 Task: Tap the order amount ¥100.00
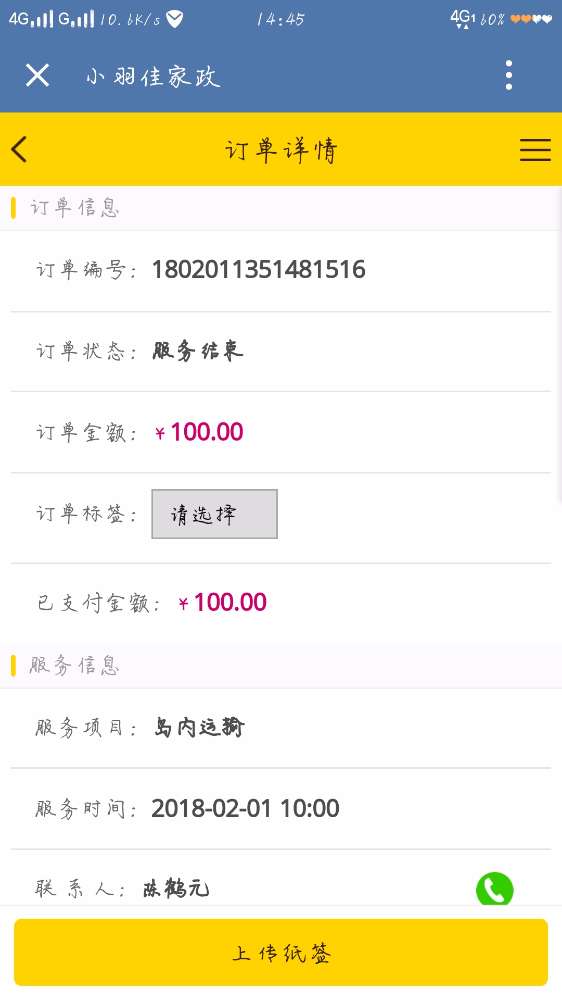[199, 432]
